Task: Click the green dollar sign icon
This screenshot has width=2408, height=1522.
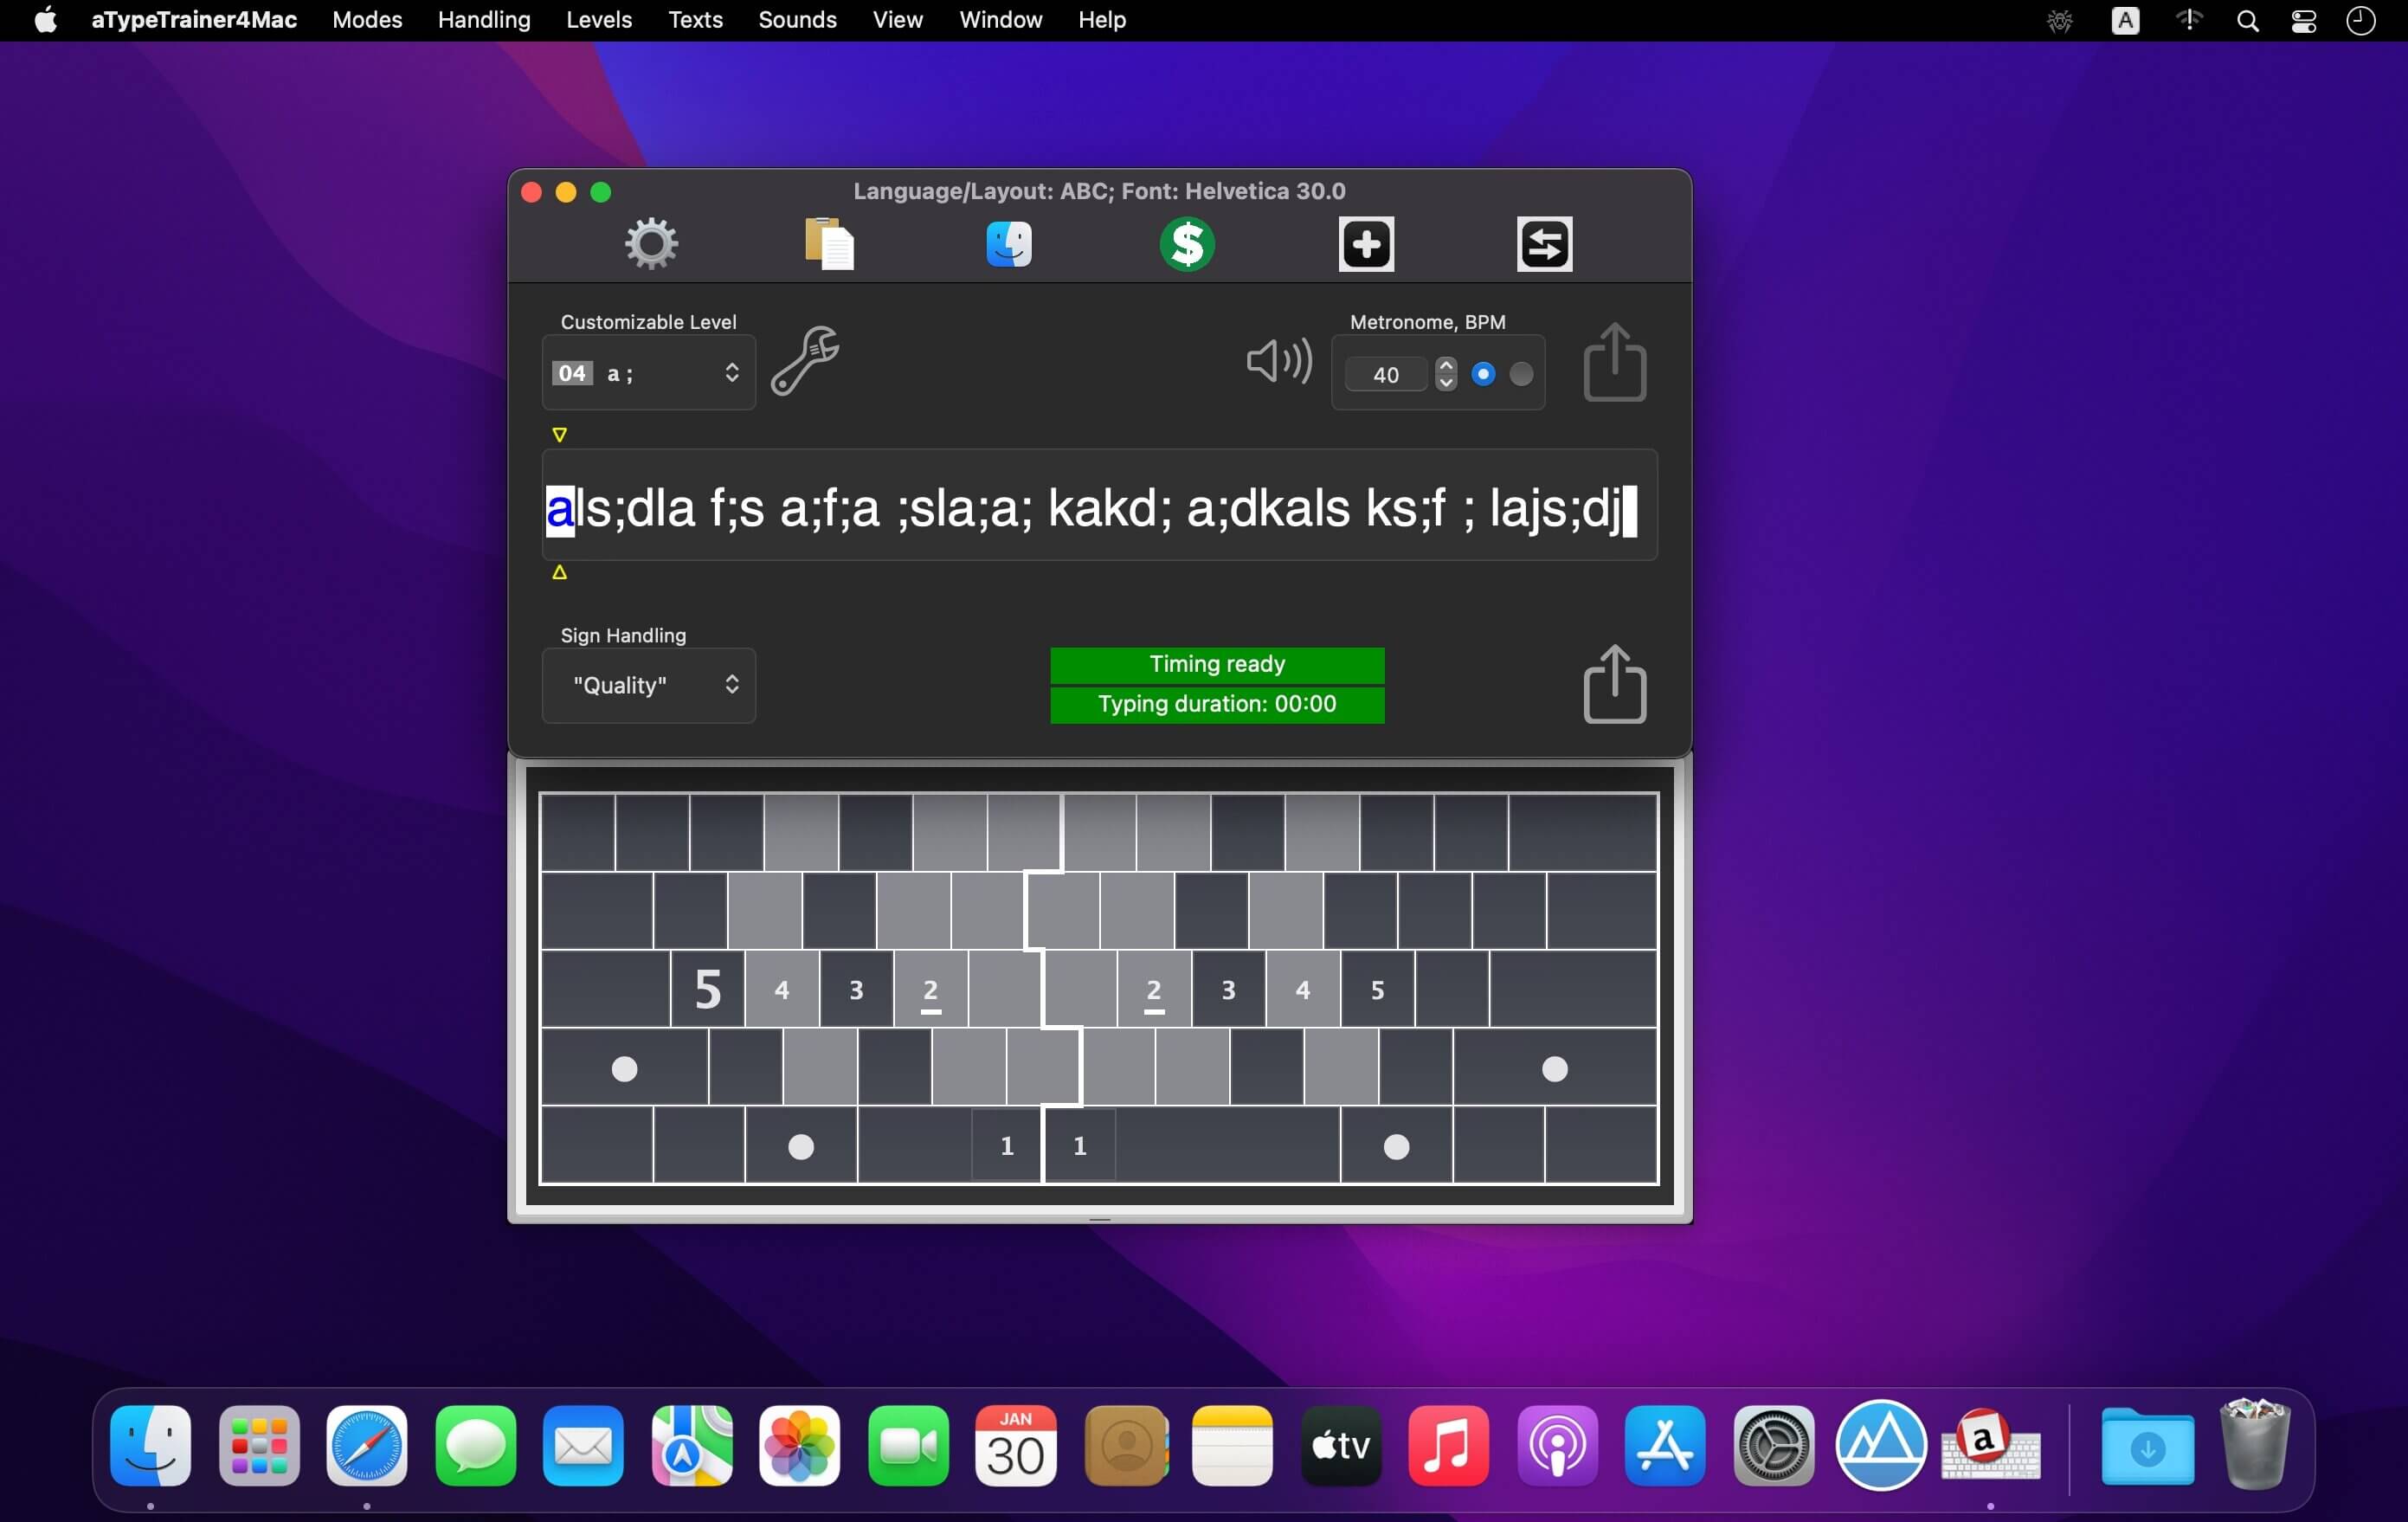Action: coord(1187,244)
